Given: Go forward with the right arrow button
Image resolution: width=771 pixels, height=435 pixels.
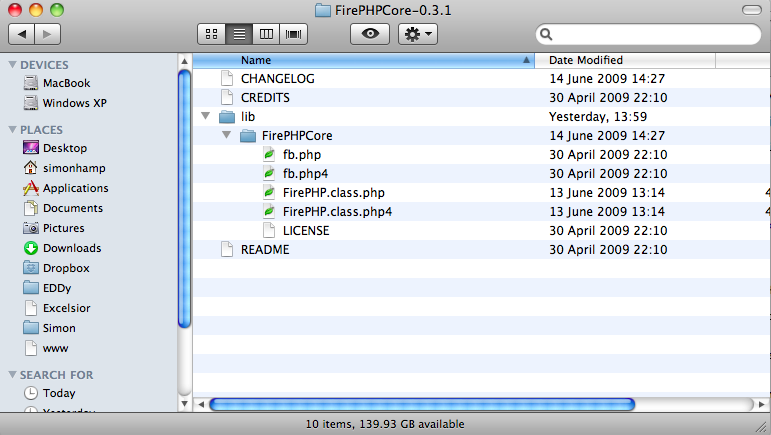Looking at the screenshot, I should (x=47, y=34).
